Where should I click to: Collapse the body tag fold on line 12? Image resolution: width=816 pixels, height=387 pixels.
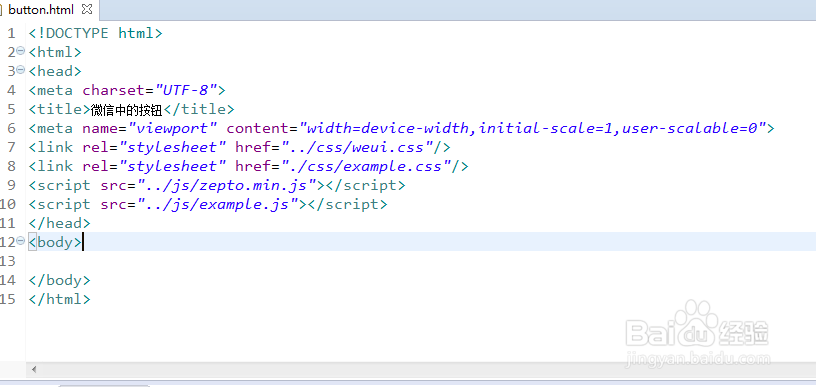click(x=21, y=241)
